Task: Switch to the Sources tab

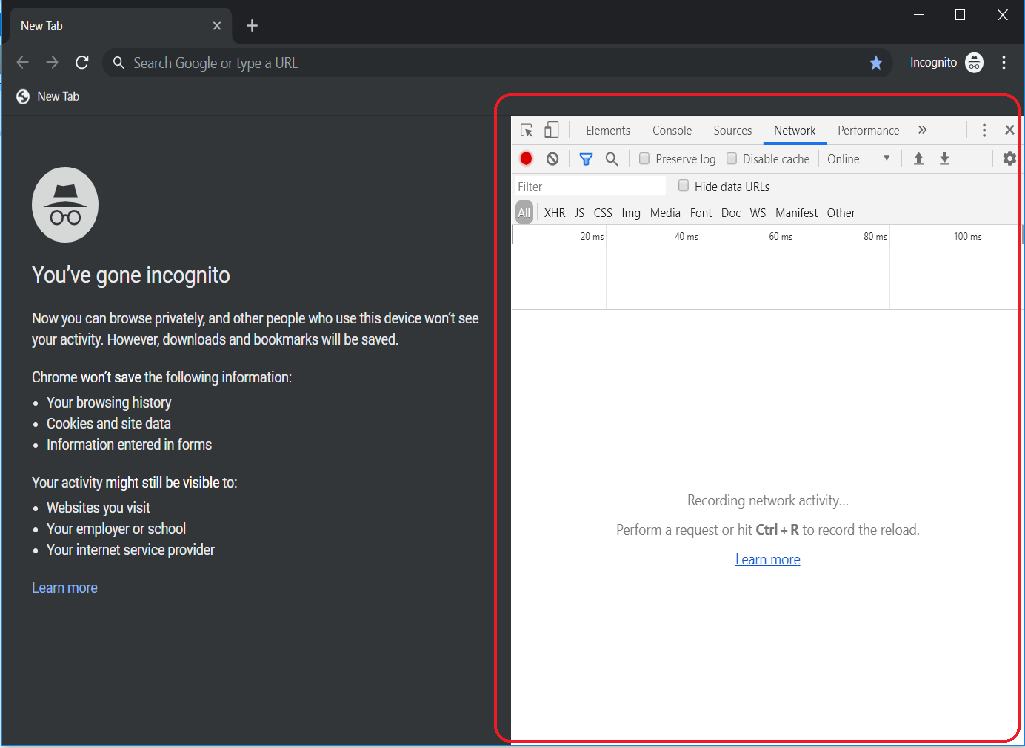Action: [733, 131]
